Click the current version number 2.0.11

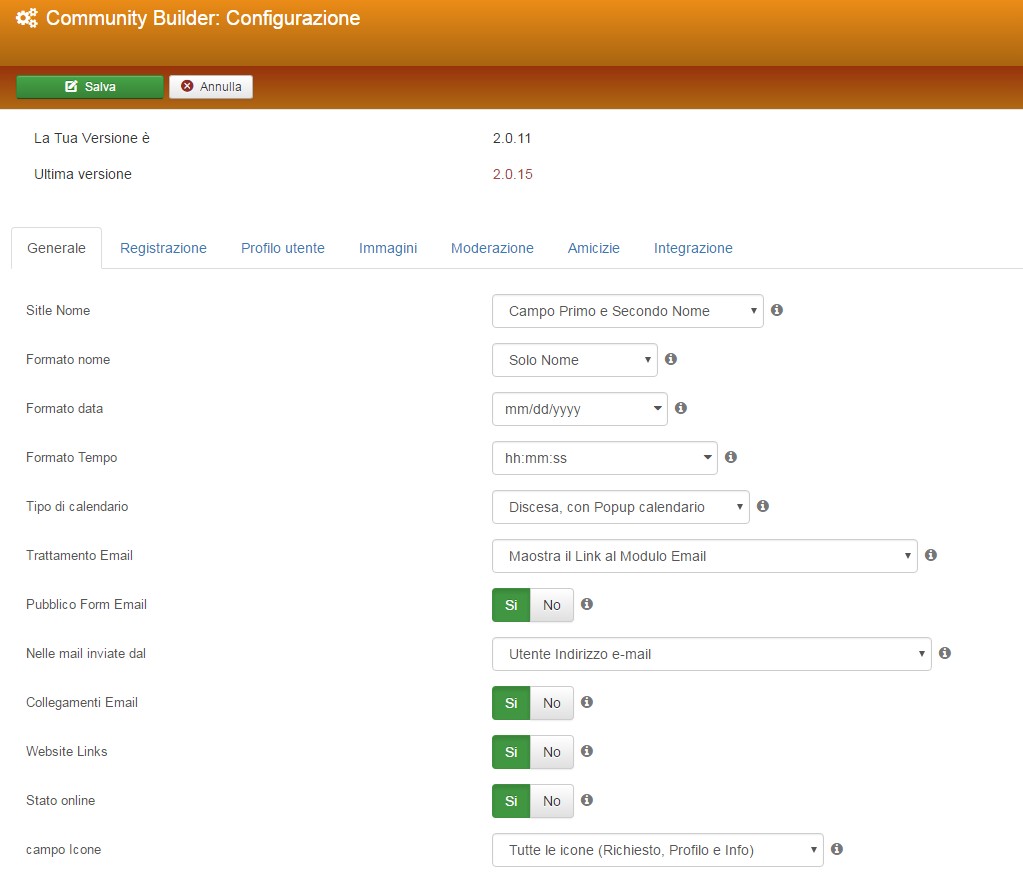[512, 138]
